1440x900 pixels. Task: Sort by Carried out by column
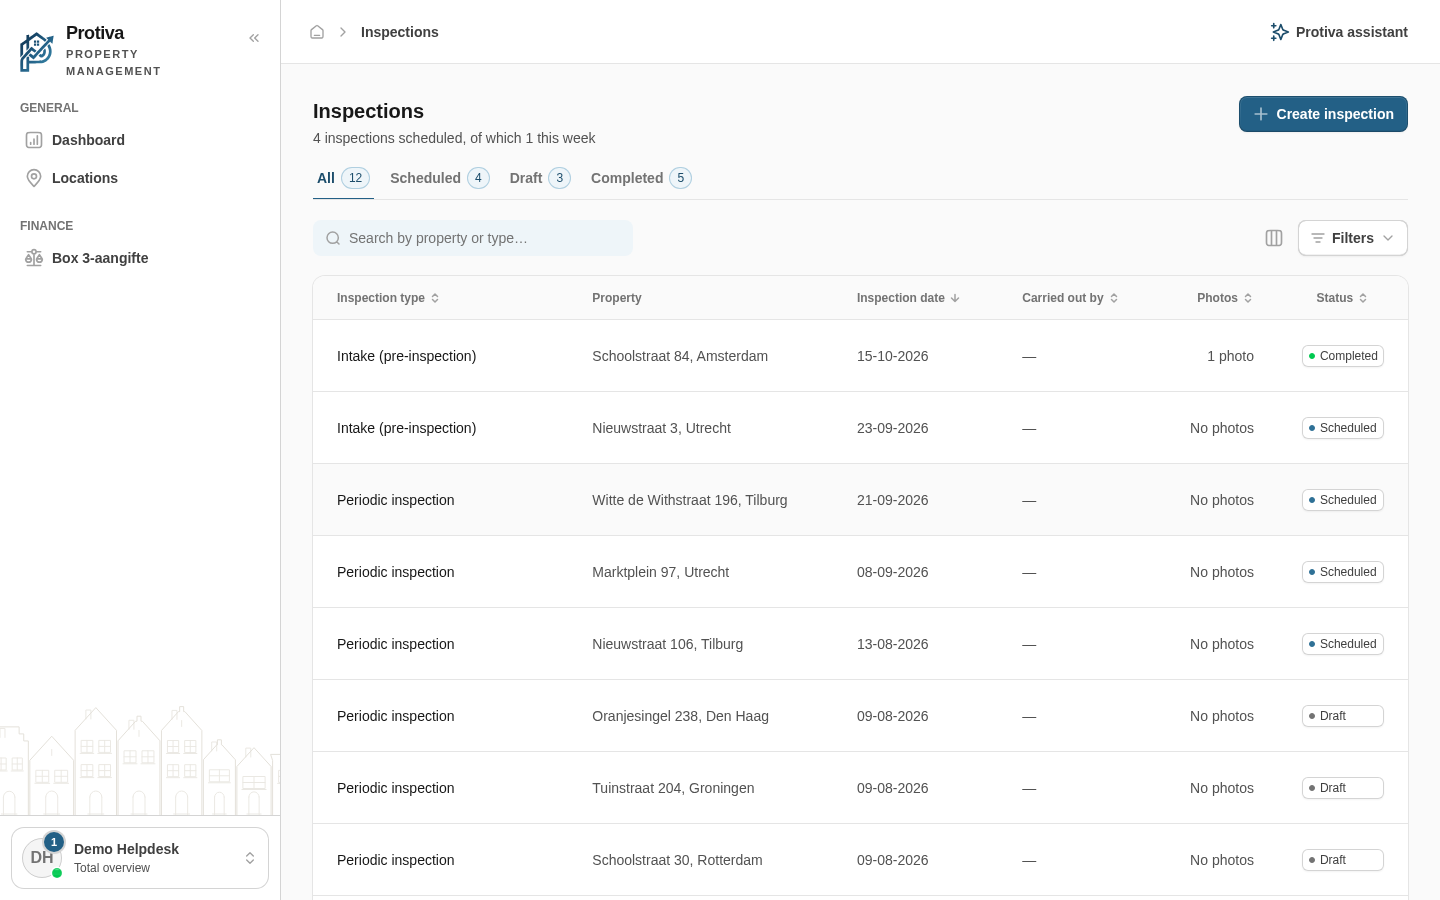(1070, 298)
